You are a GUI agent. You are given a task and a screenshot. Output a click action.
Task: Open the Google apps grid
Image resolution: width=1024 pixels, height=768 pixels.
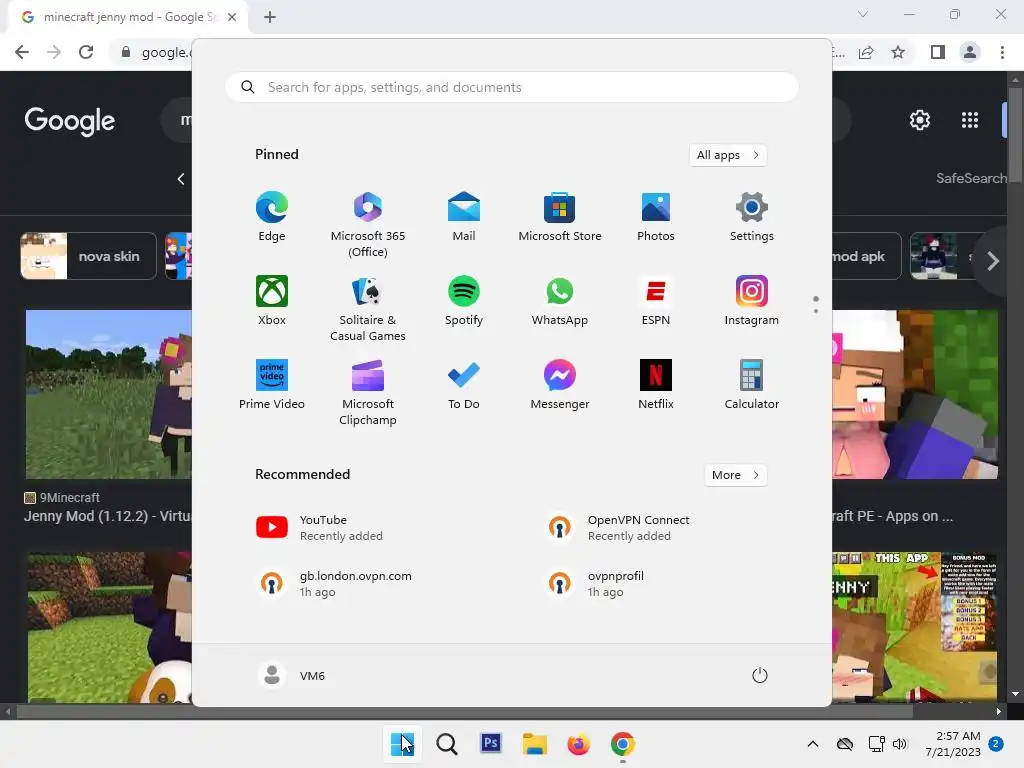[970, 120]
